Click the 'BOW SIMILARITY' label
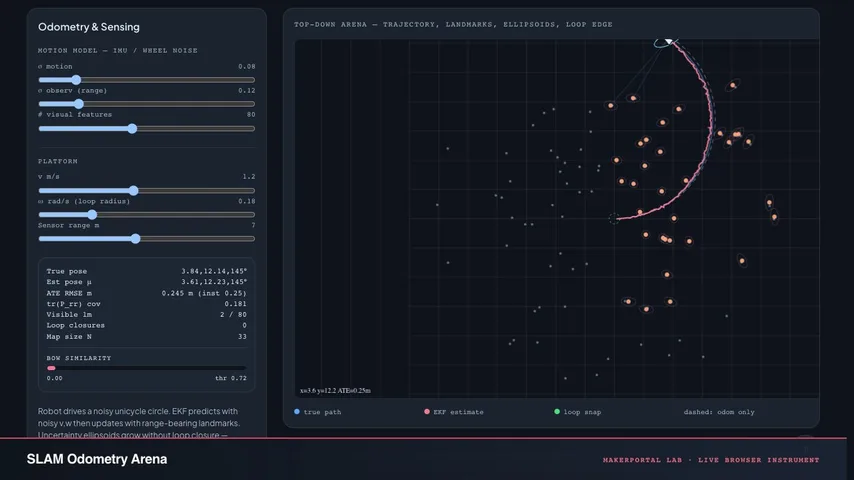The height and width of the screenshot is (480, 854). point(79,358)
